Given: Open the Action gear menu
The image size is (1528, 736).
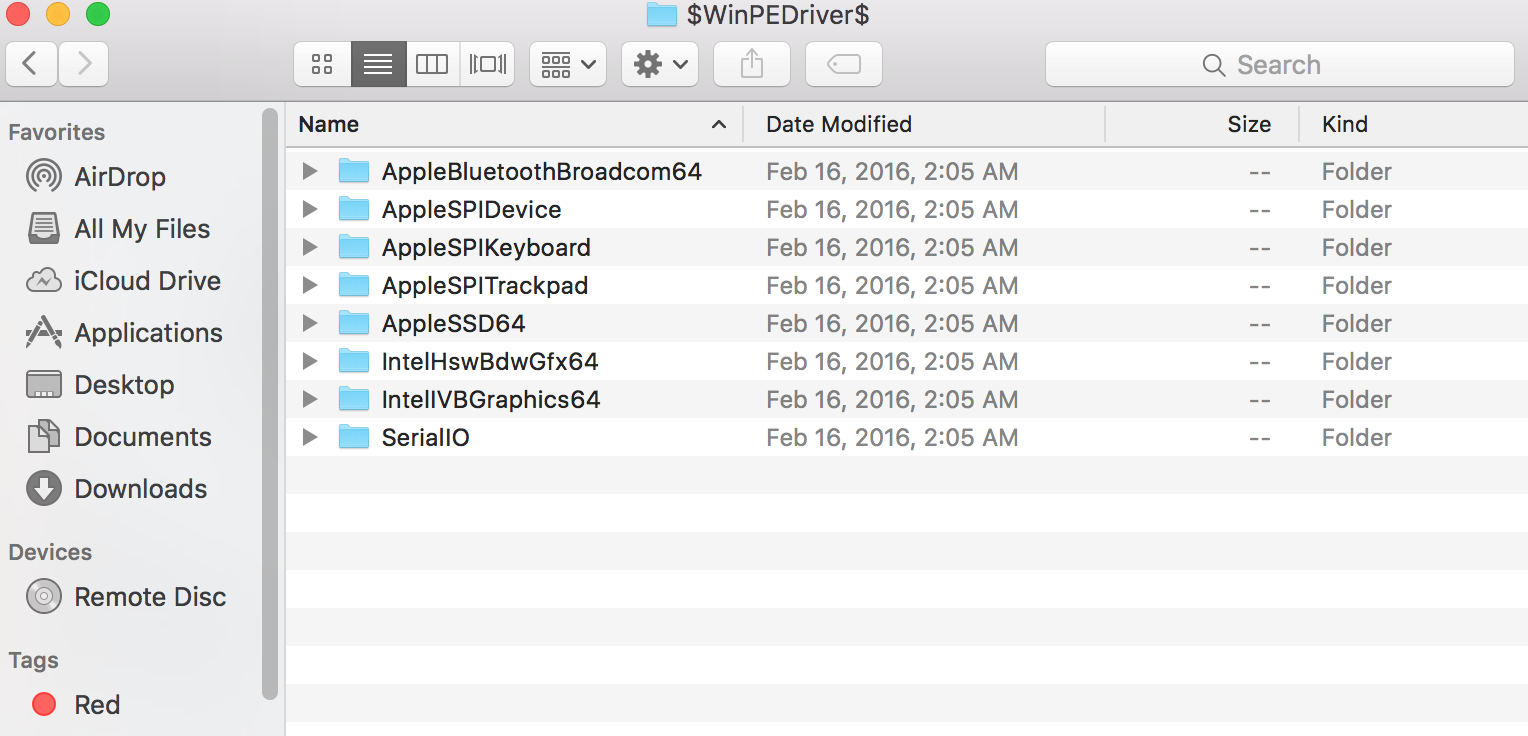Looking at the screenshot, I should [660, 65].
